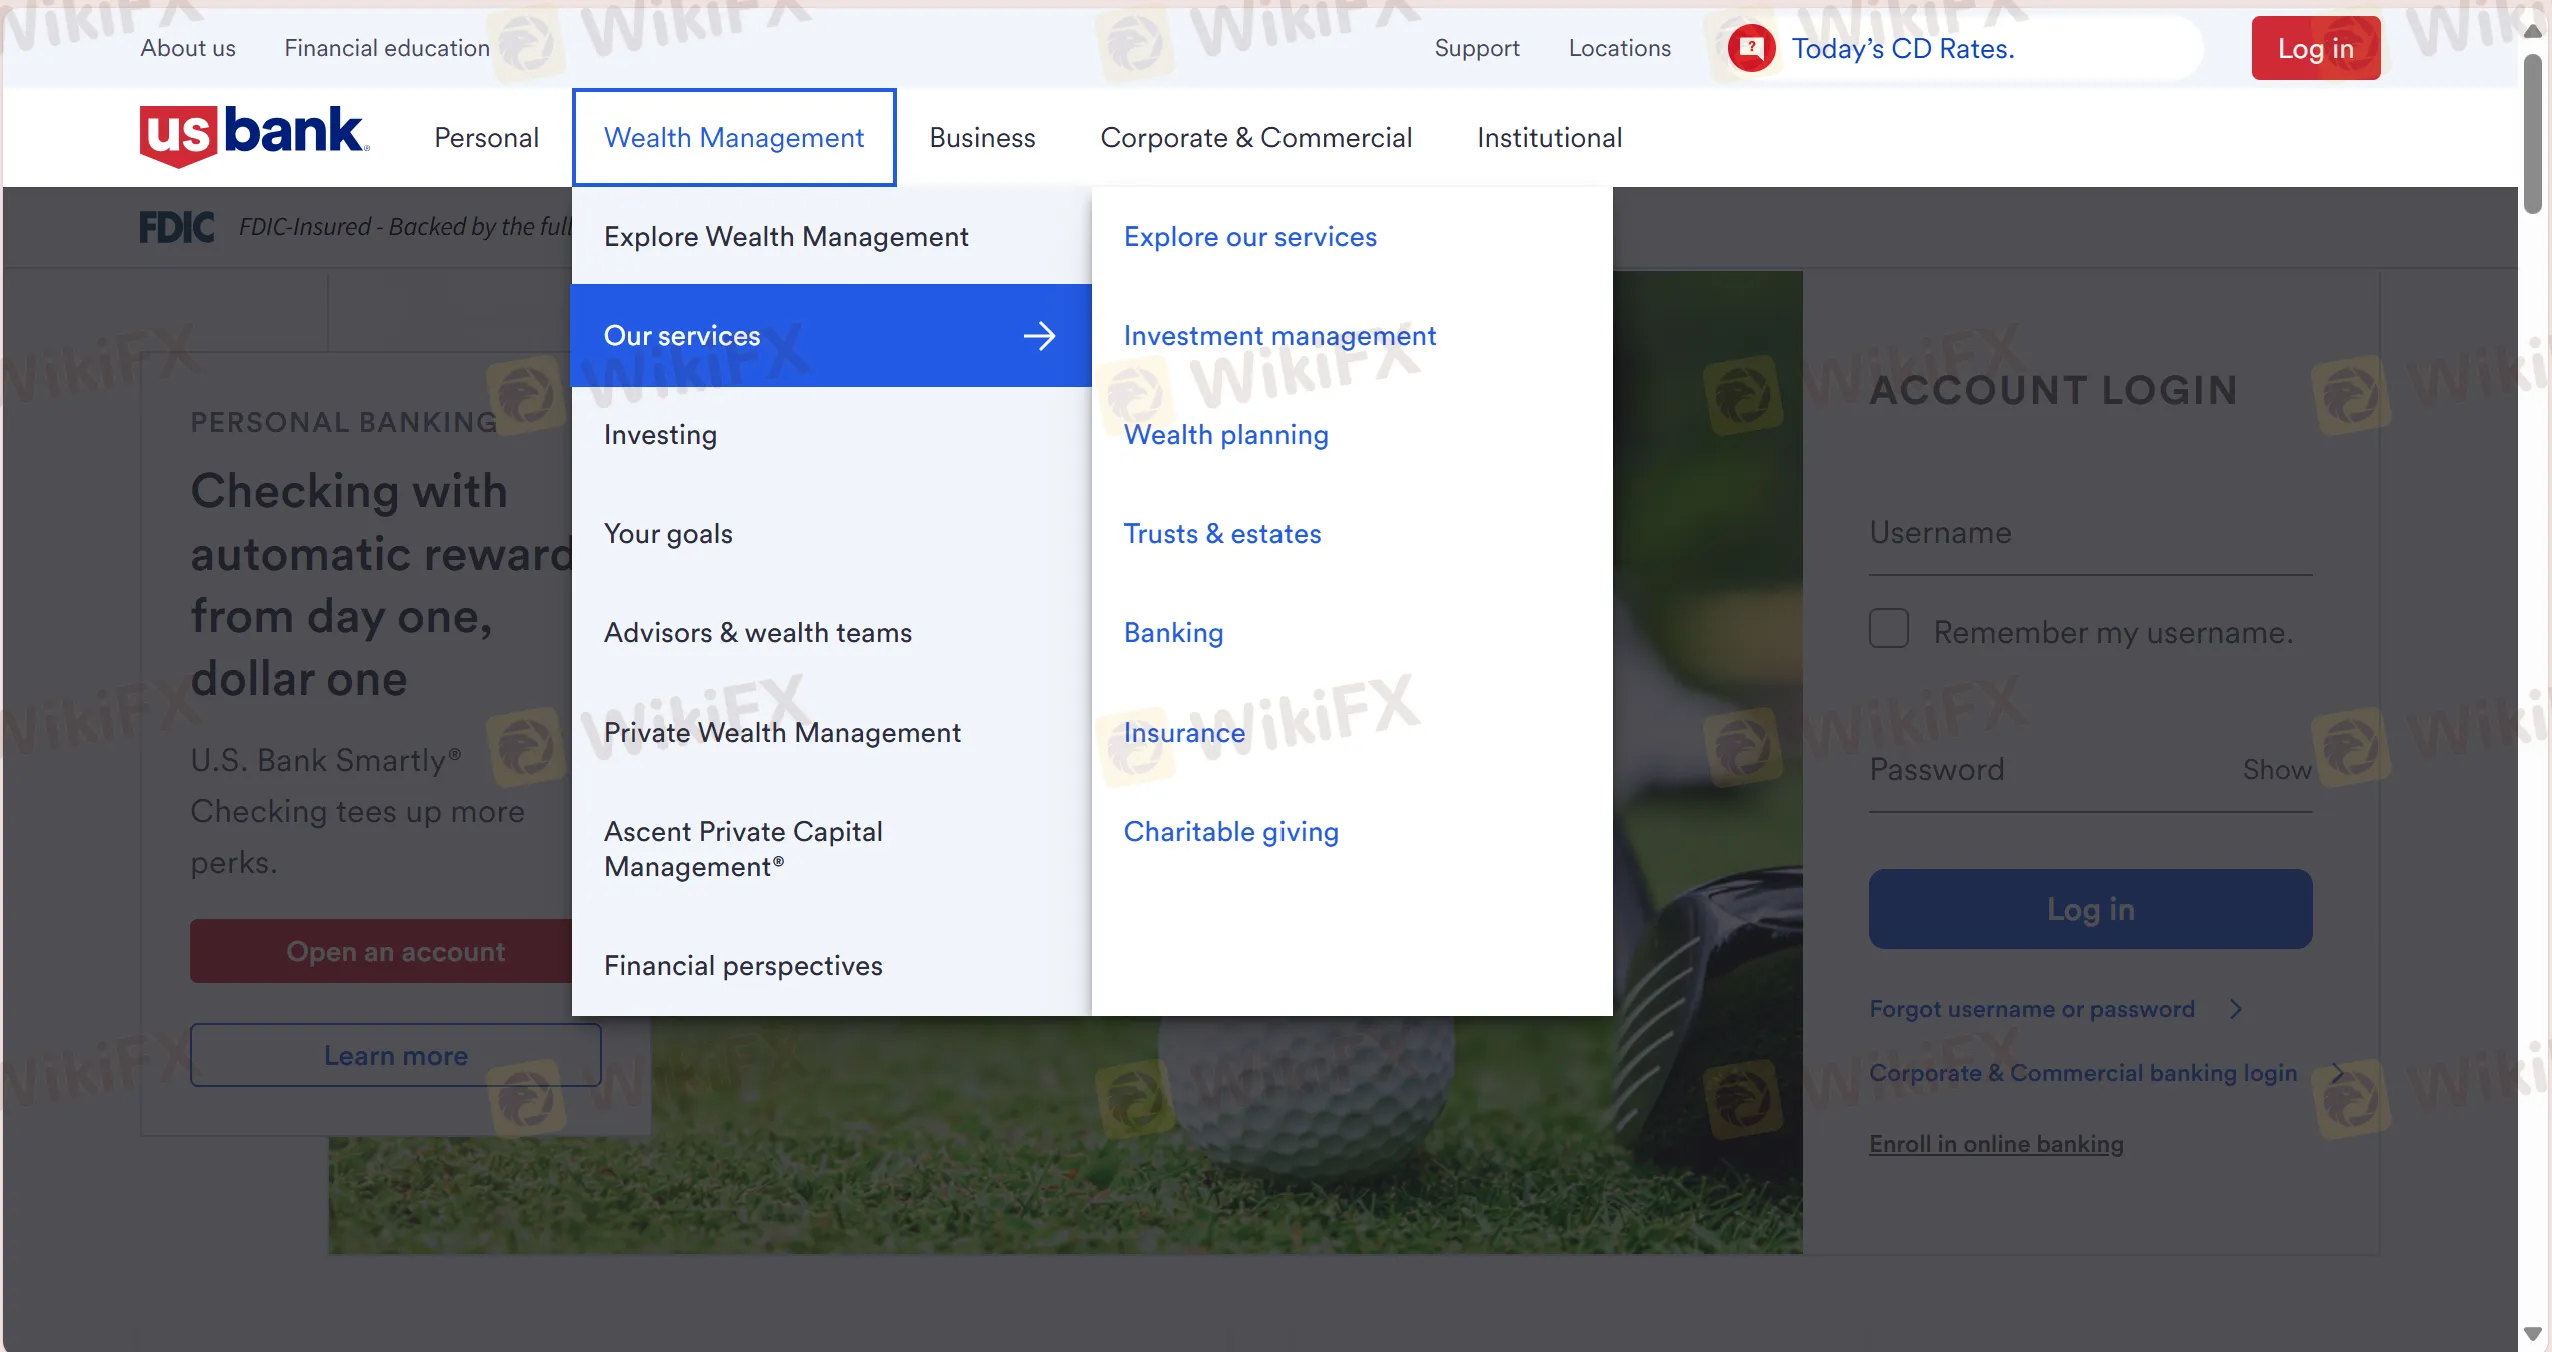2552x1352 pixels.
Task: Click the arrow next to Our services
Action: tap(1039, 336)
